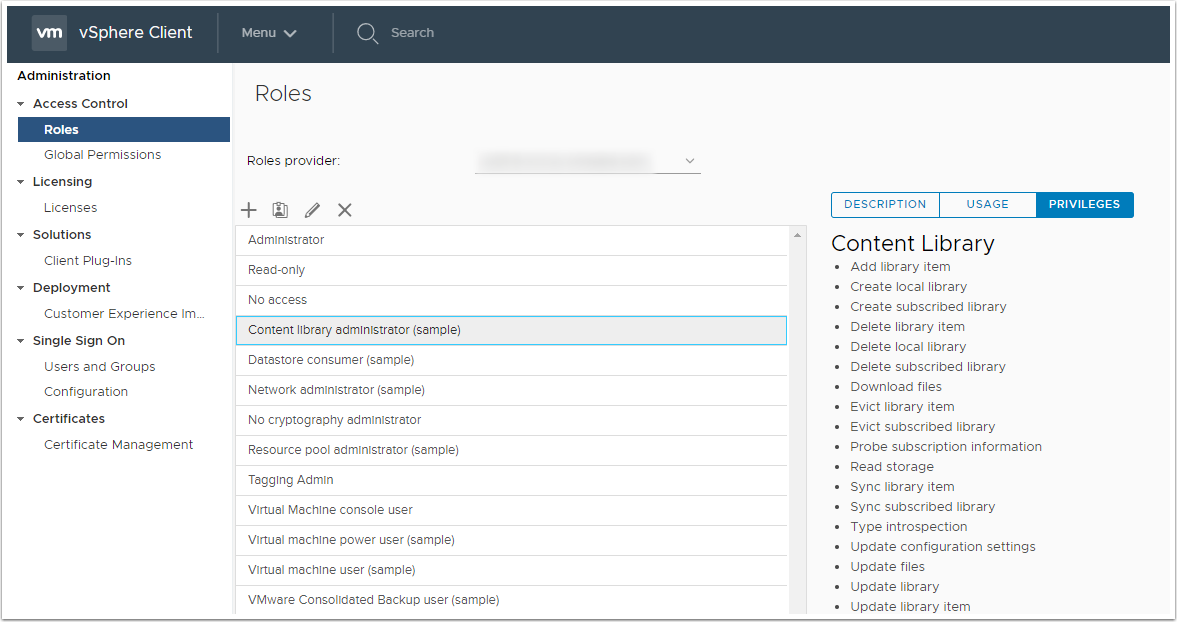Click in the Search field

coord(412,33)
